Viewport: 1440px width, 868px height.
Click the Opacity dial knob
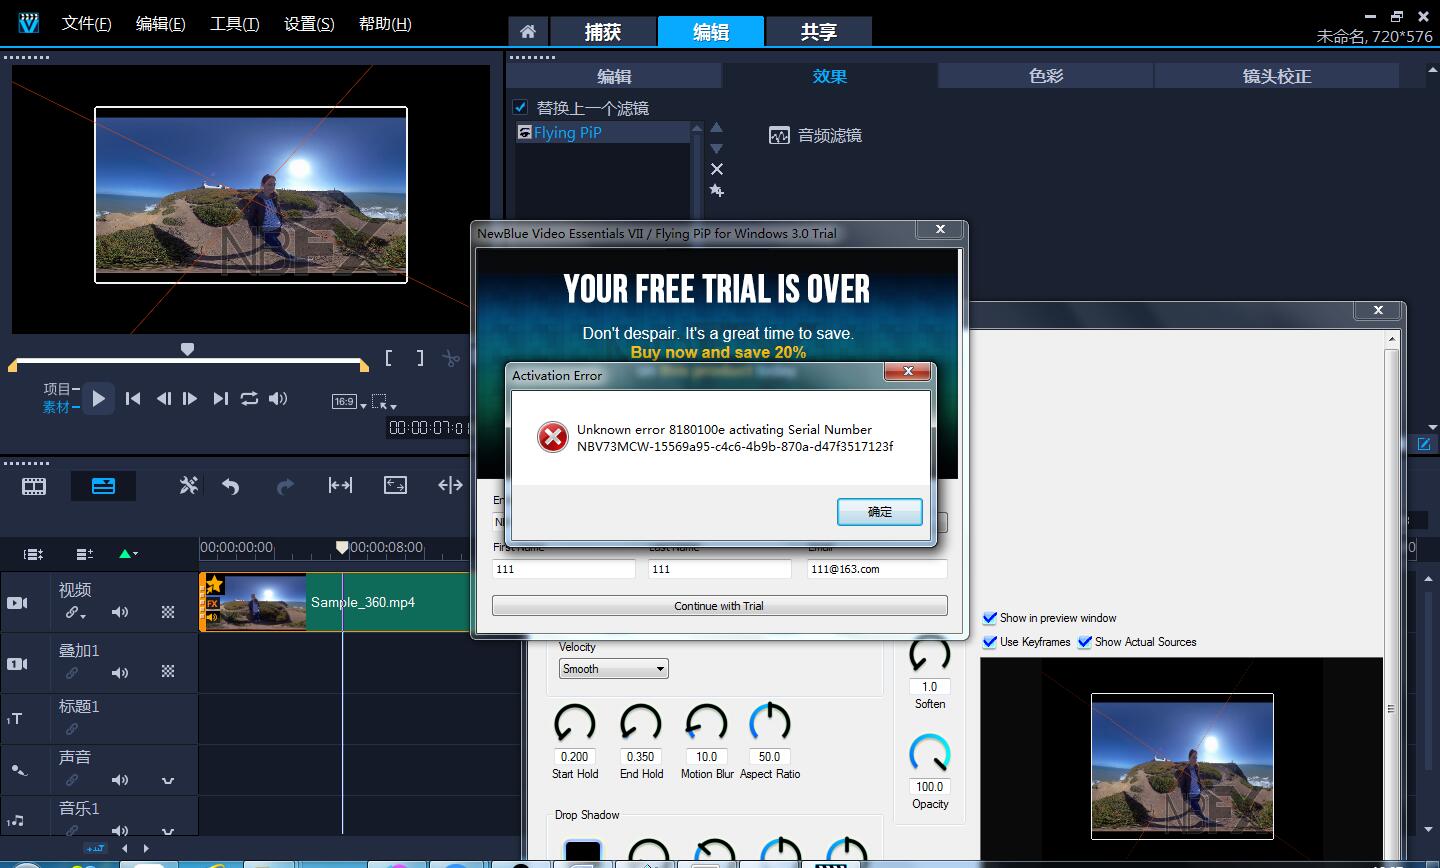tap(930, 753)
